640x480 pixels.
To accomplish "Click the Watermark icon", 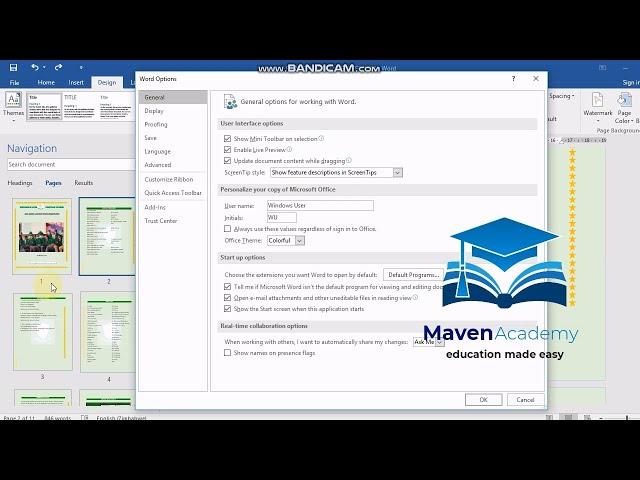I will [x=598, y=104].
